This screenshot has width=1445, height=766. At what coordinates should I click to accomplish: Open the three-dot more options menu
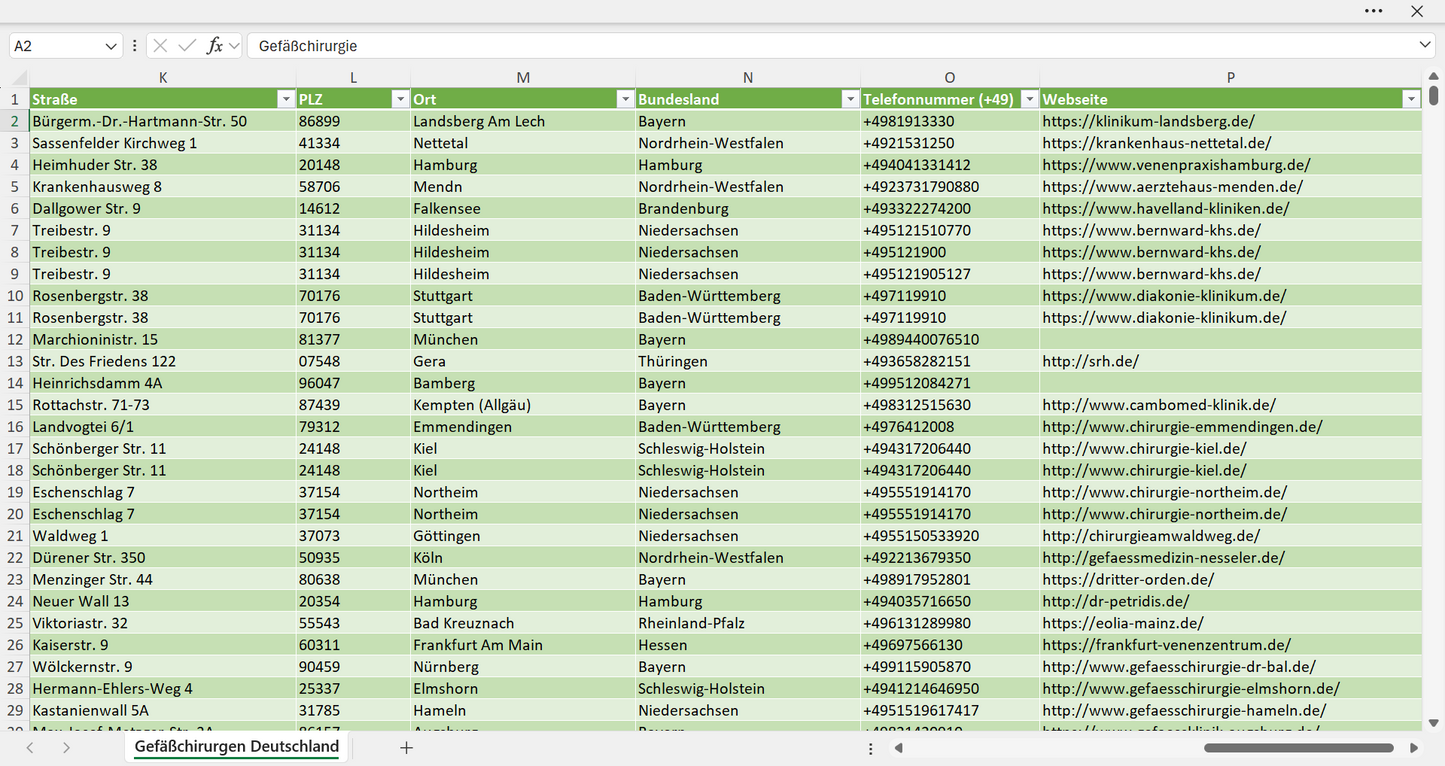pyautogui.click(x=1373, y=11)
